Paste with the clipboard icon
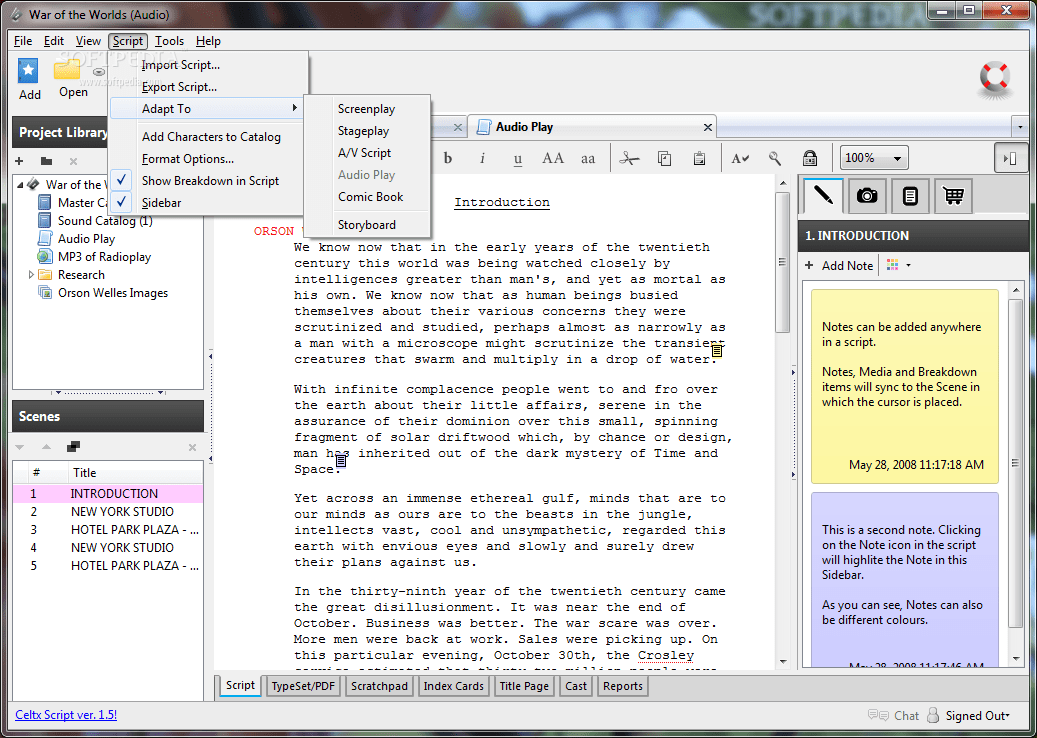 pos(699,159)
